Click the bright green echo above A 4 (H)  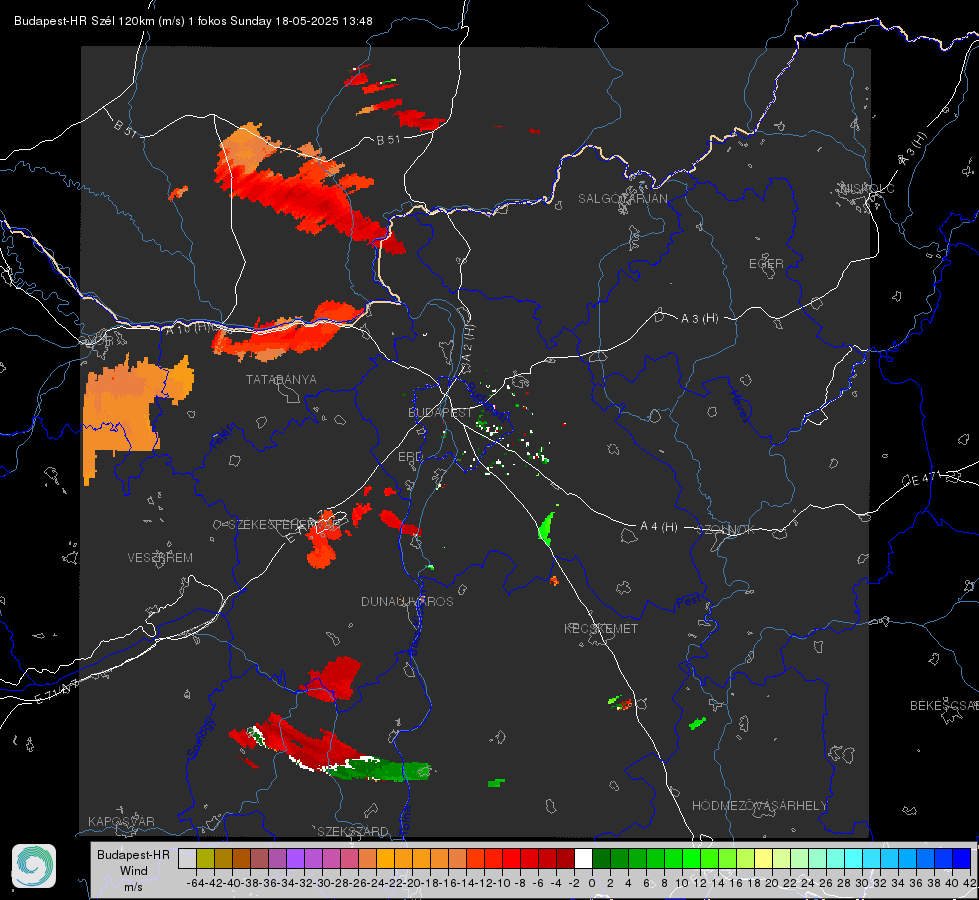coord(546,528)
